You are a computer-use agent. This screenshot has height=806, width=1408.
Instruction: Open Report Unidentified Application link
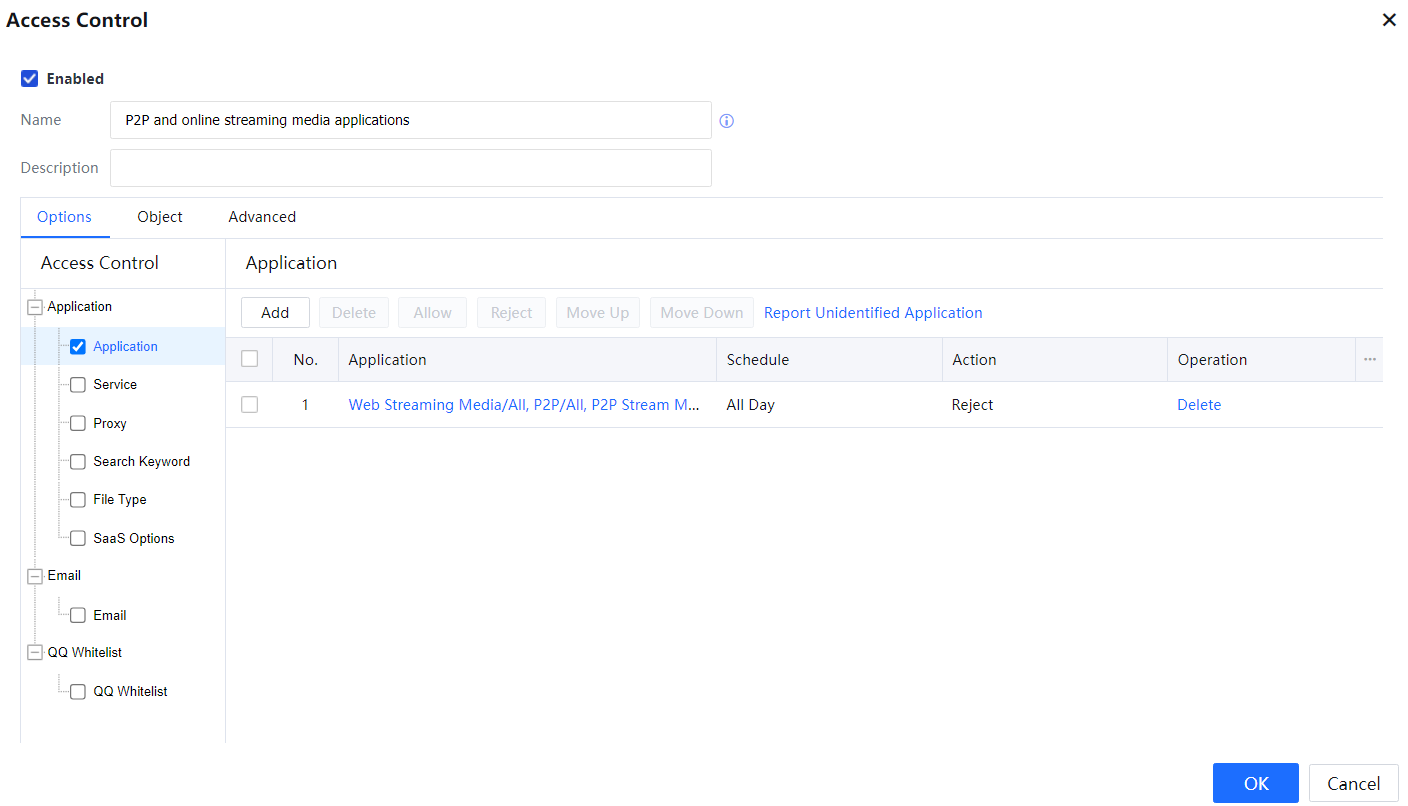(x=873, y=313)
